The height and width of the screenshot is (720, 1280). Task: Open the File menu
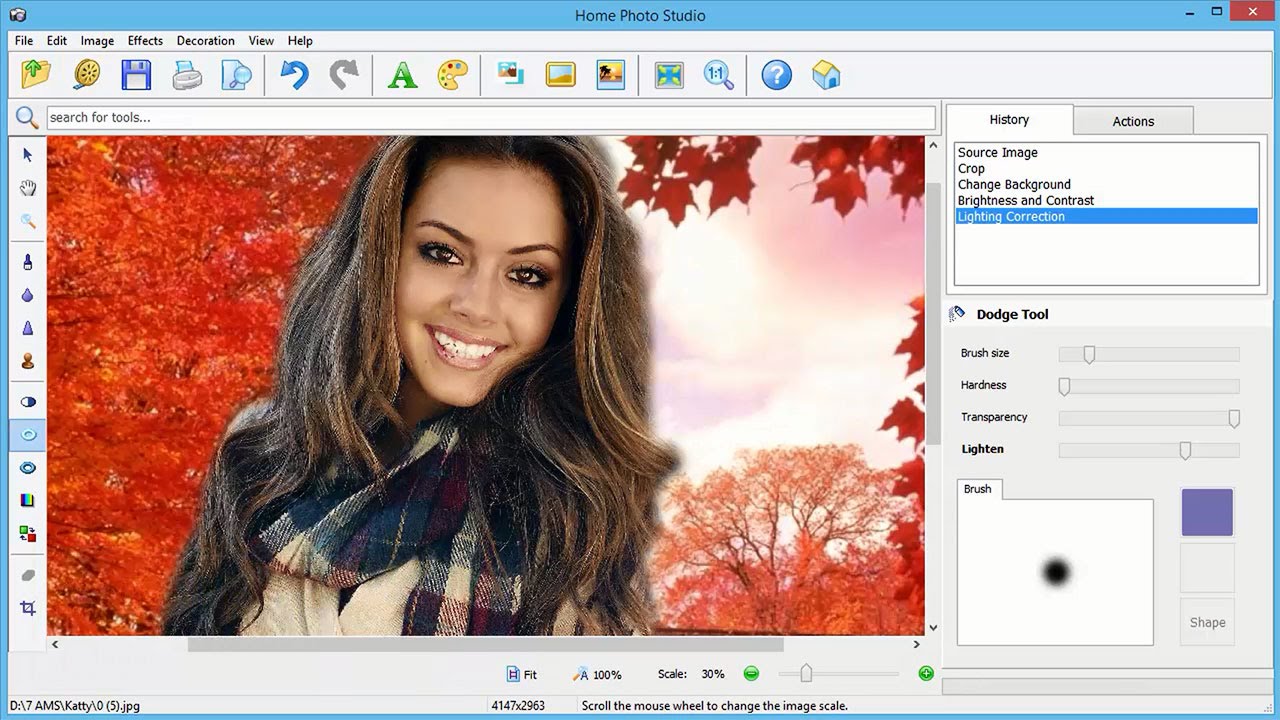click(x=24, y=41)
